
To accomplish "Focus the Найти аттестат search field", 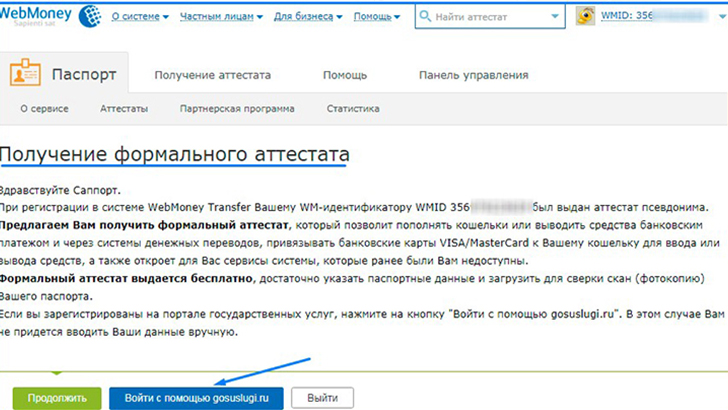I will [x=490, y=17].
